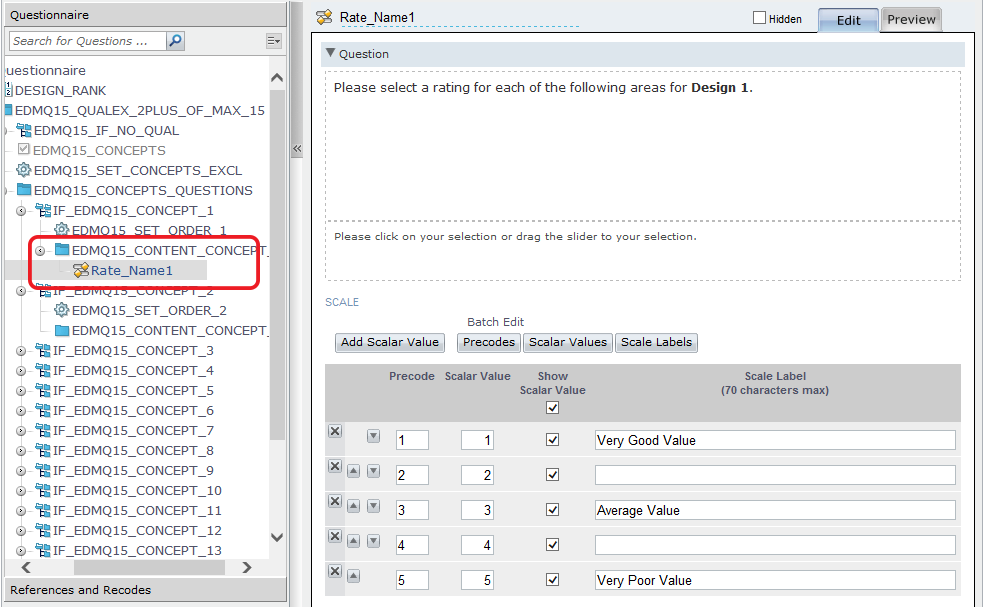Click the search magnifier icon

[176, 41]
